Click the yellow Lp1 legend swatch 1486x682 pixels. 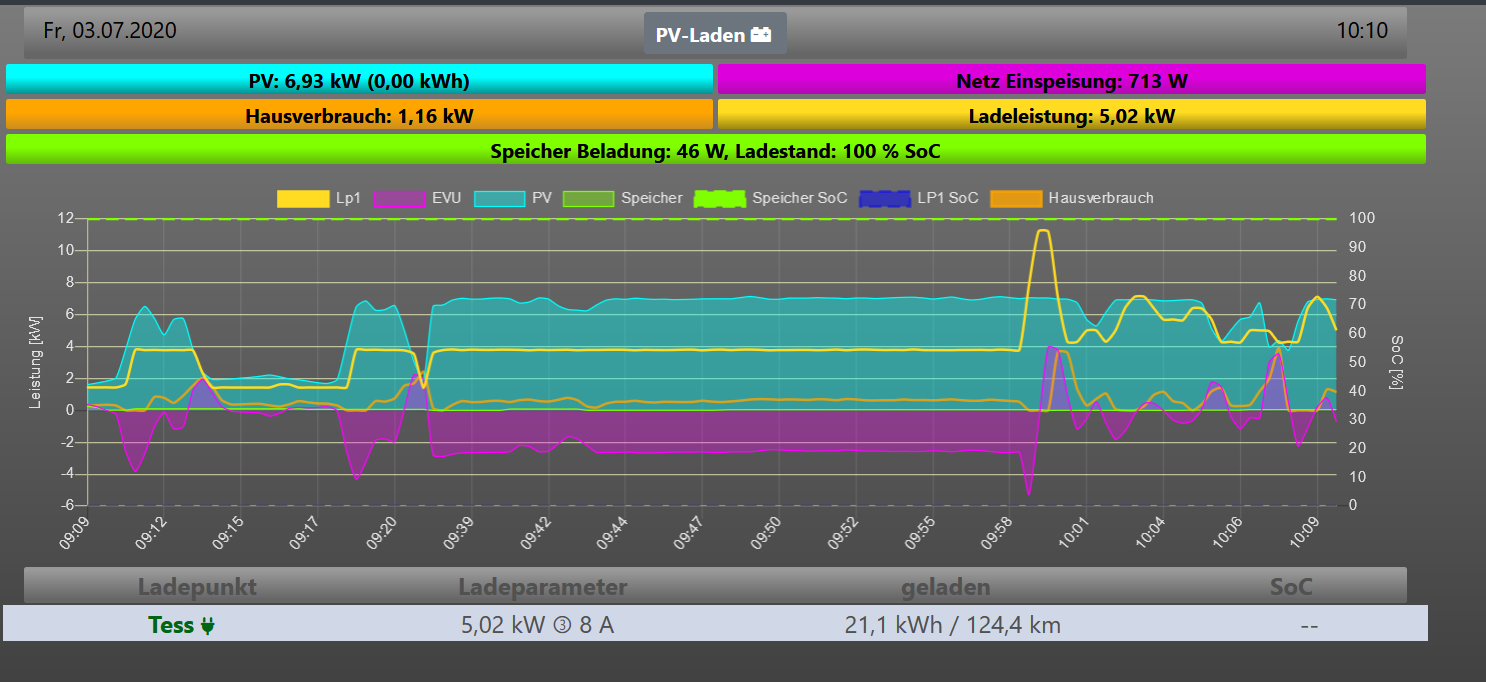[x=302, y=198]
